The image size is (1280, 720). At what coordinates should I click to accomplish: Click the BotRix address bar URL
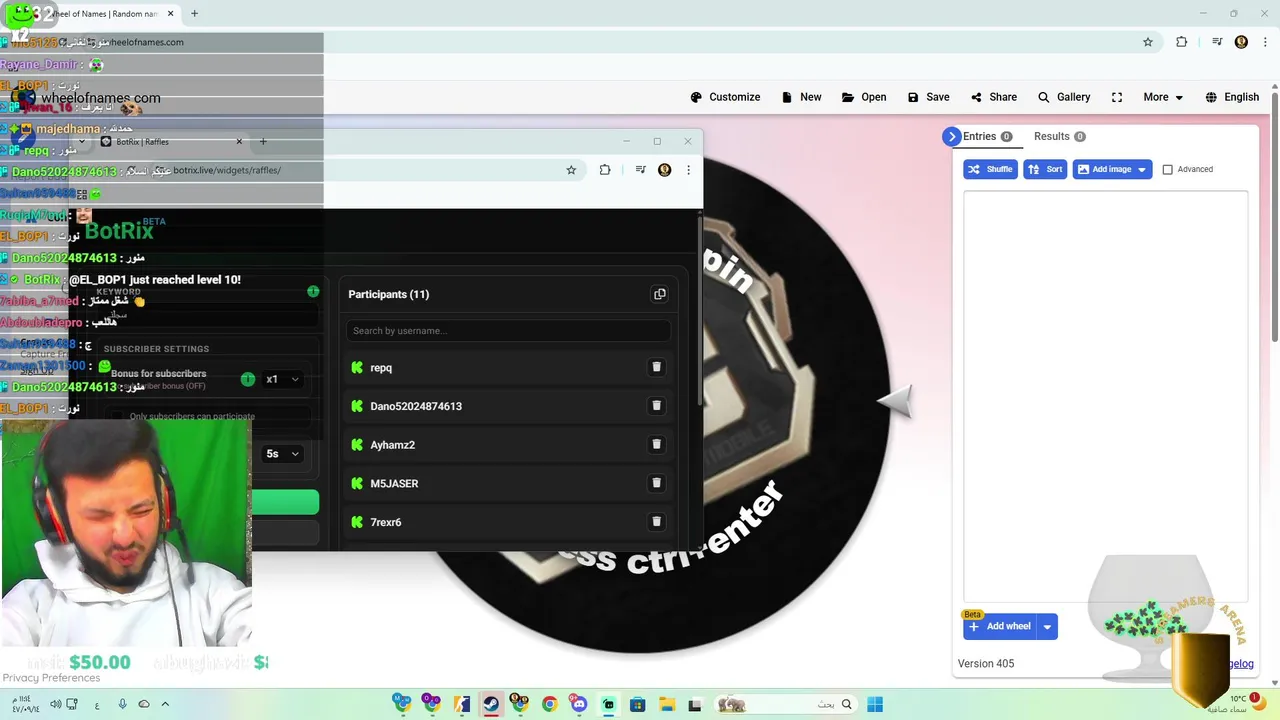[227, 170]
